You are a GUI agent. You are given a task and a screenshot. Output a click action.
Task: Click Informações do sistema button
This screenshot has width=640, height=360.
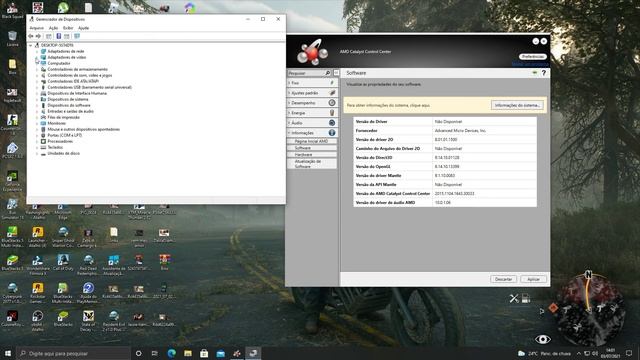[517, 105]
